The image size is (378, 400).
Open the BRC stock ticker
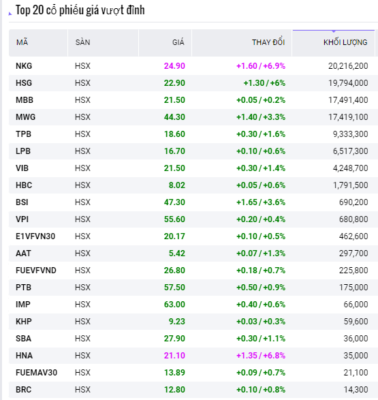click(23, 390)
